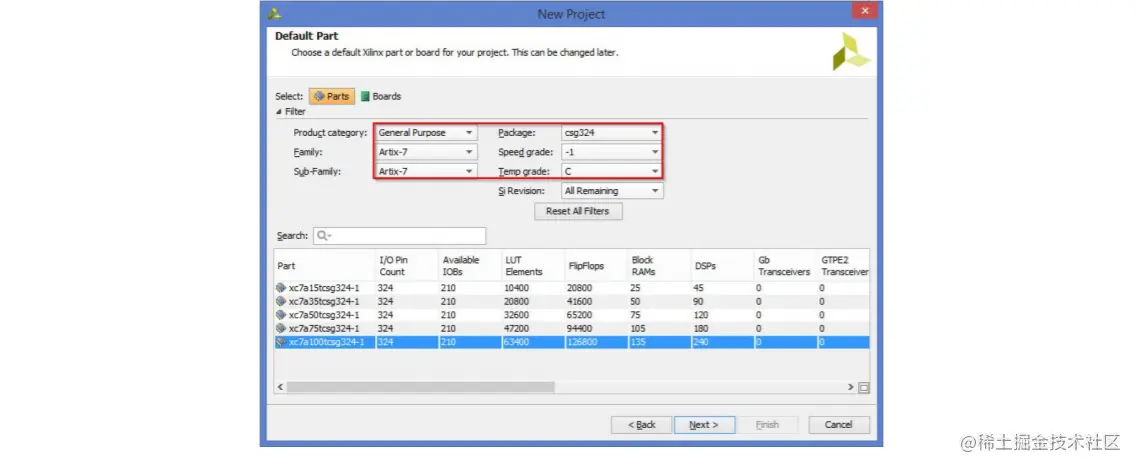
Task: Sort by the Part column header
Action: 325,266
